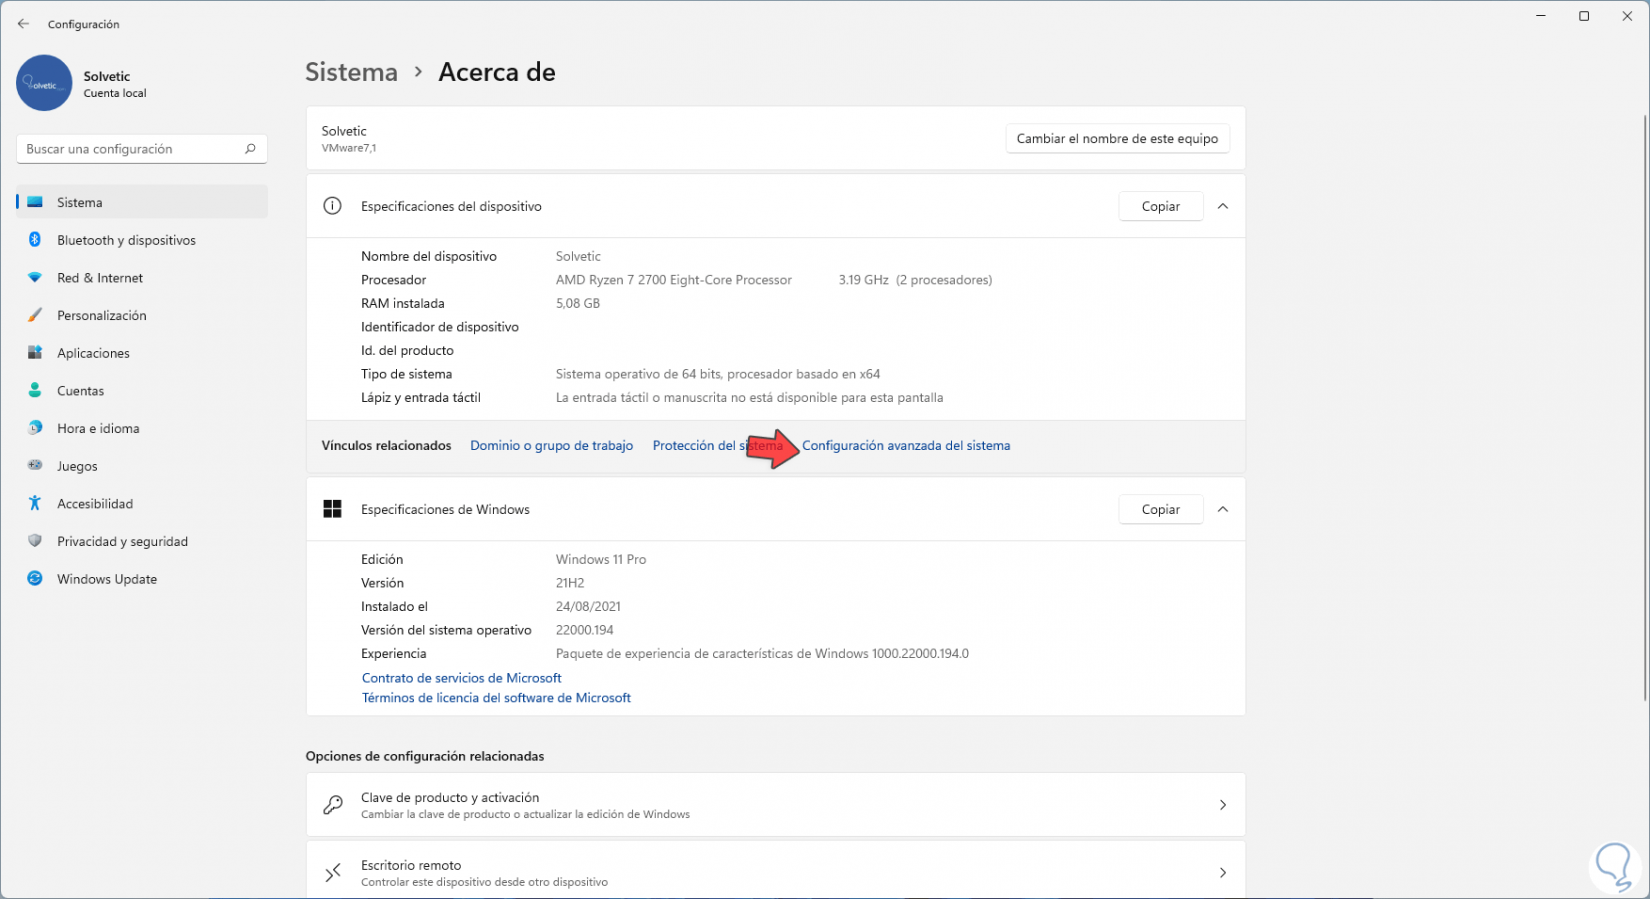Viewport: 1650px width, 899px height.
Task: Open Windows Update page
Action: coord(142,579)
